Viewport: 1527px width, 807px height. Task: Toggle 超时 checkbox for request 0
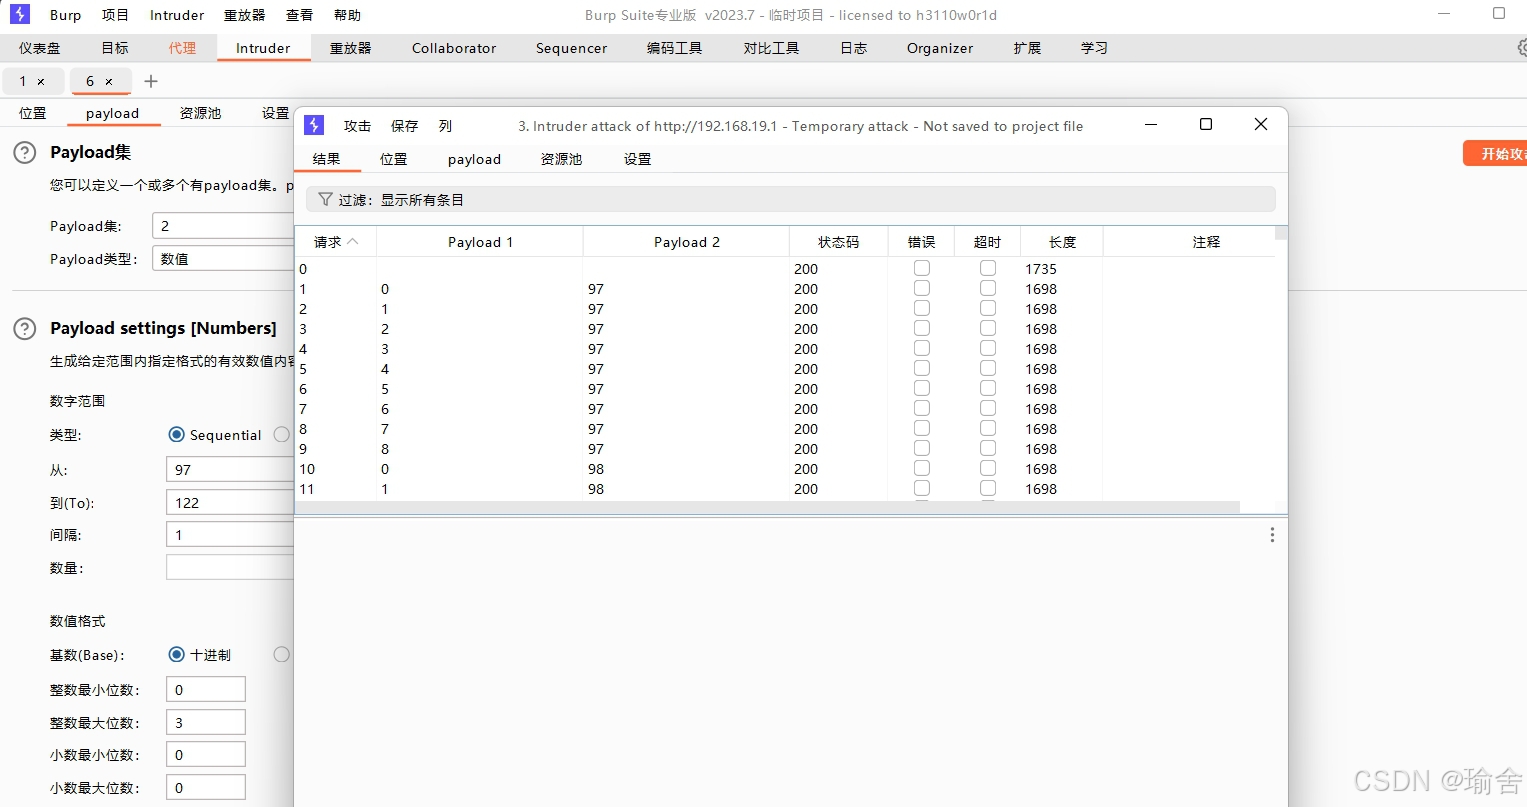click(988, 268)
